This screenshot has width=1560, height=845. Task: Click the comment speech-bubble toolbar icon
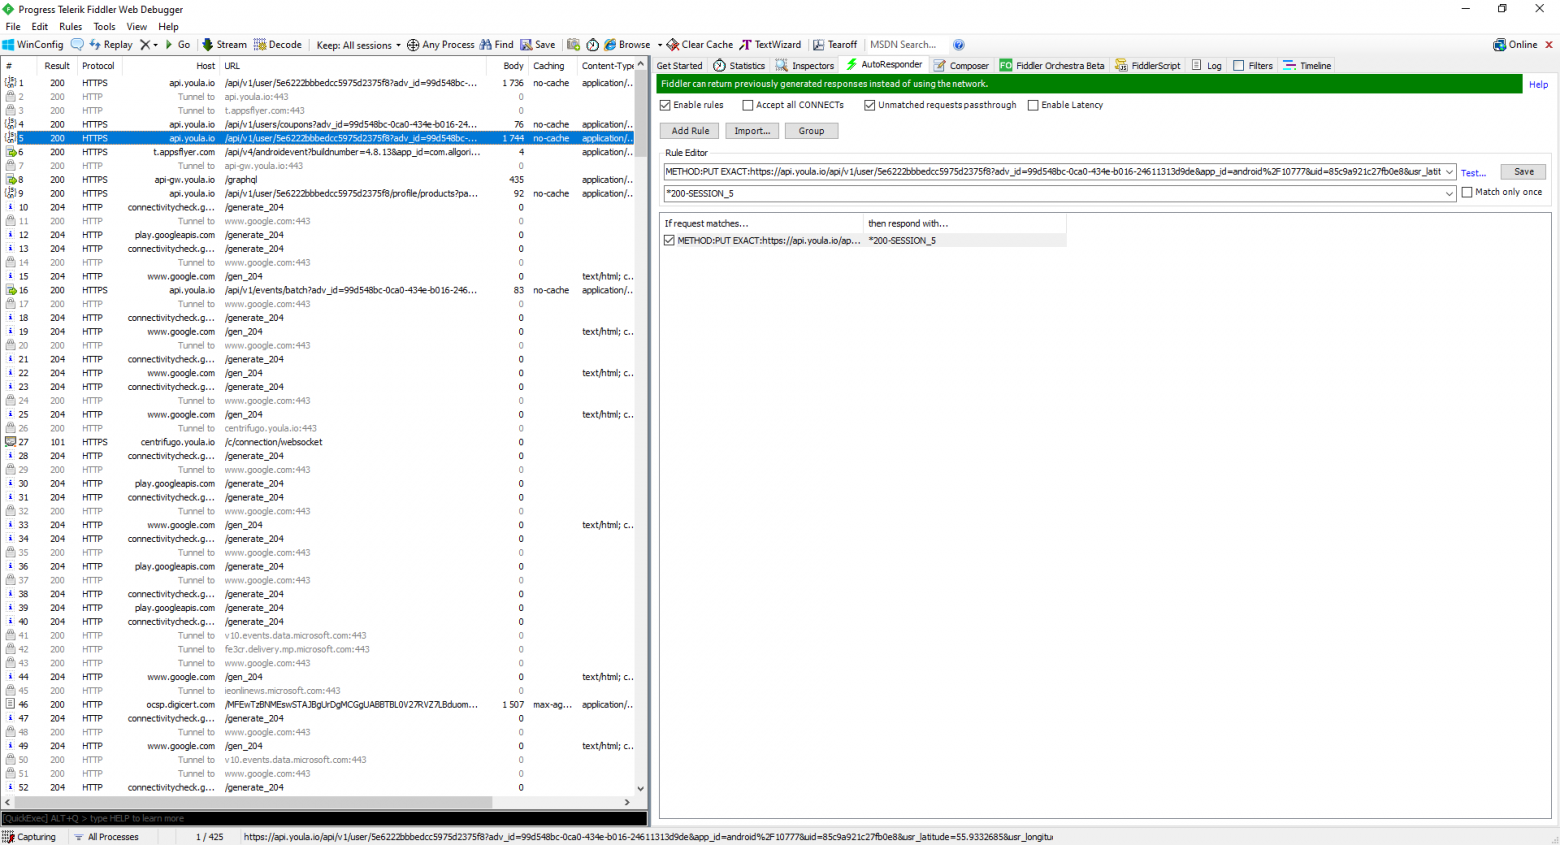(x=77, y=45)
